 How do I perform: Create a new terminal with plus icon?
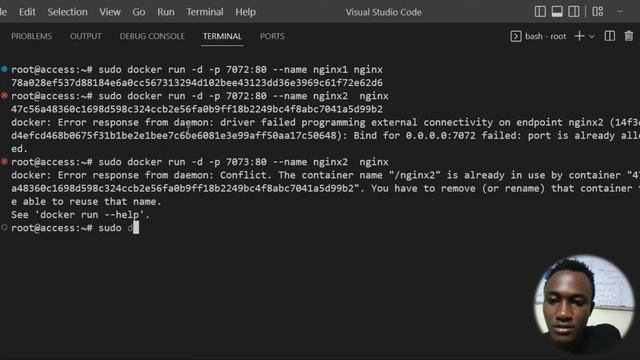click(579, 36)
